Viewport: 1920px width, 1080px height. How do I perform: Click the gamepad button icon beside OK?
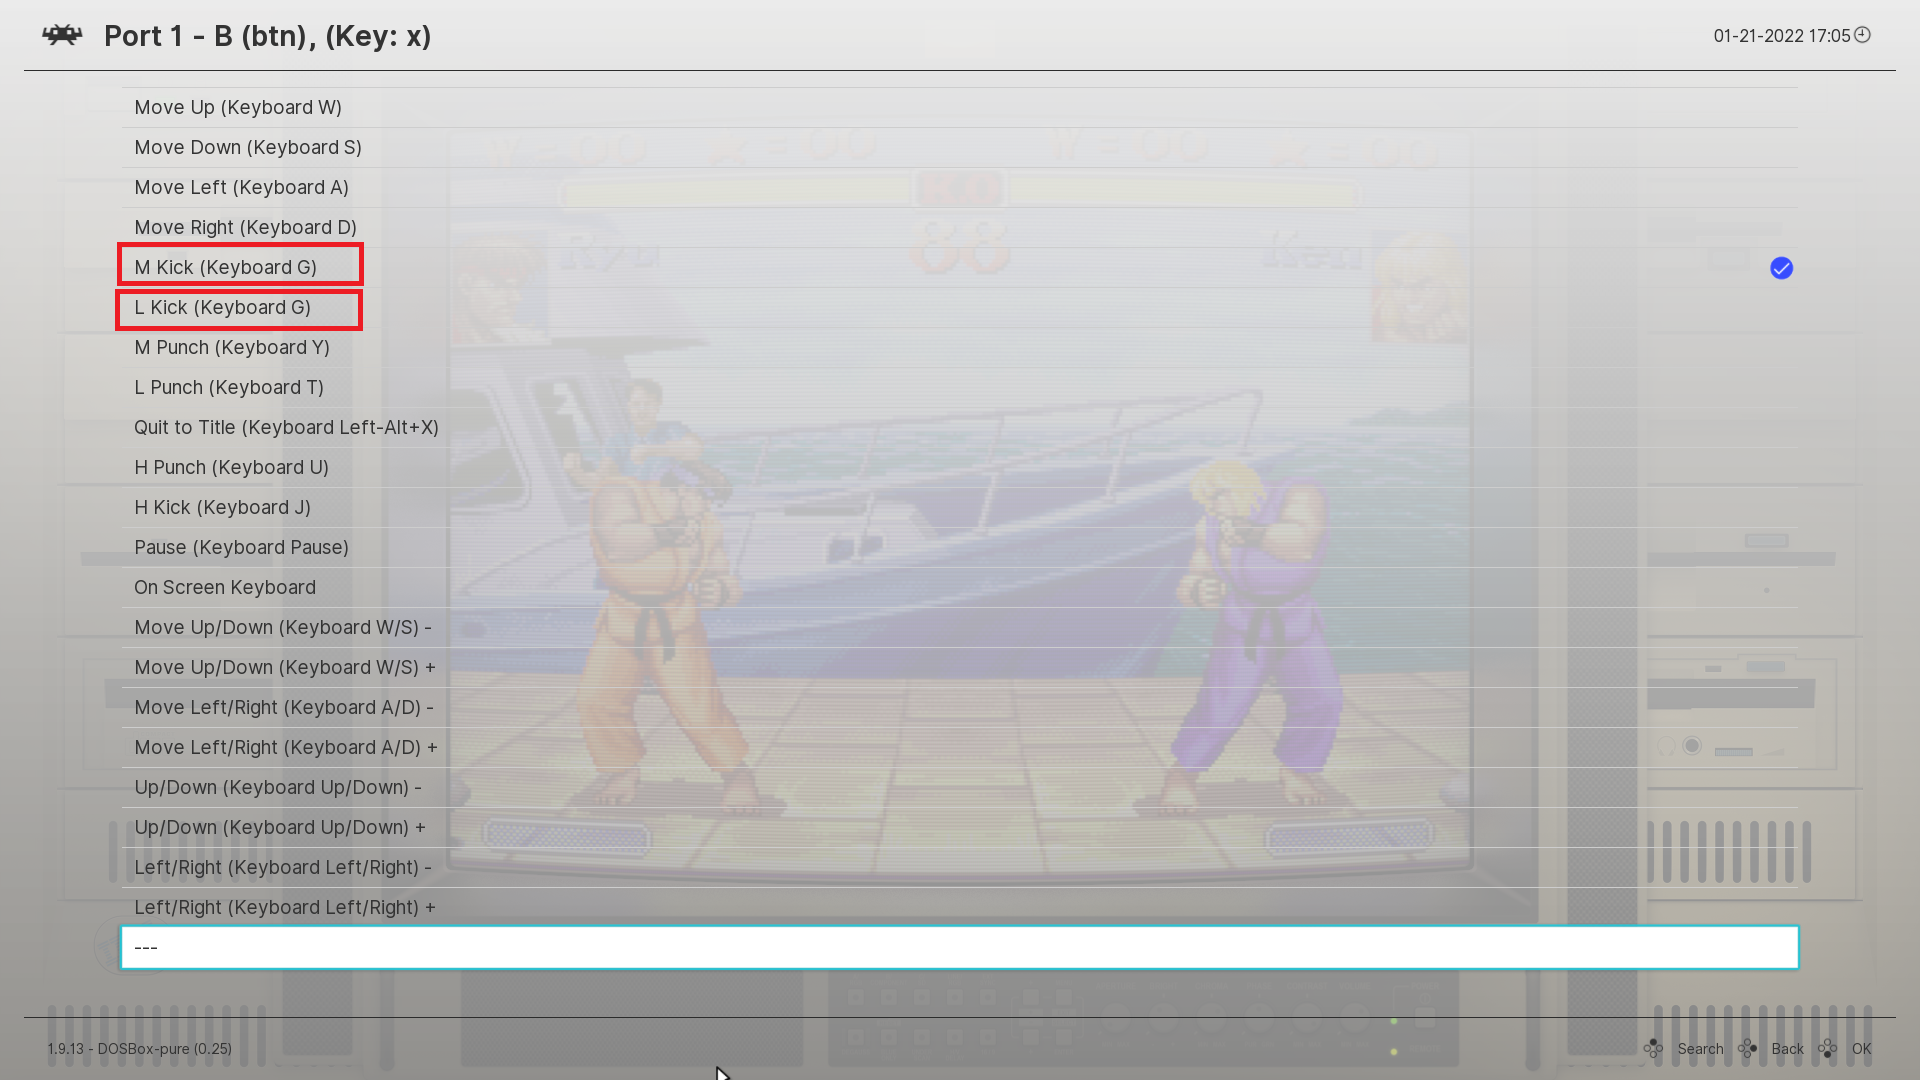tap(1829, 1049)
